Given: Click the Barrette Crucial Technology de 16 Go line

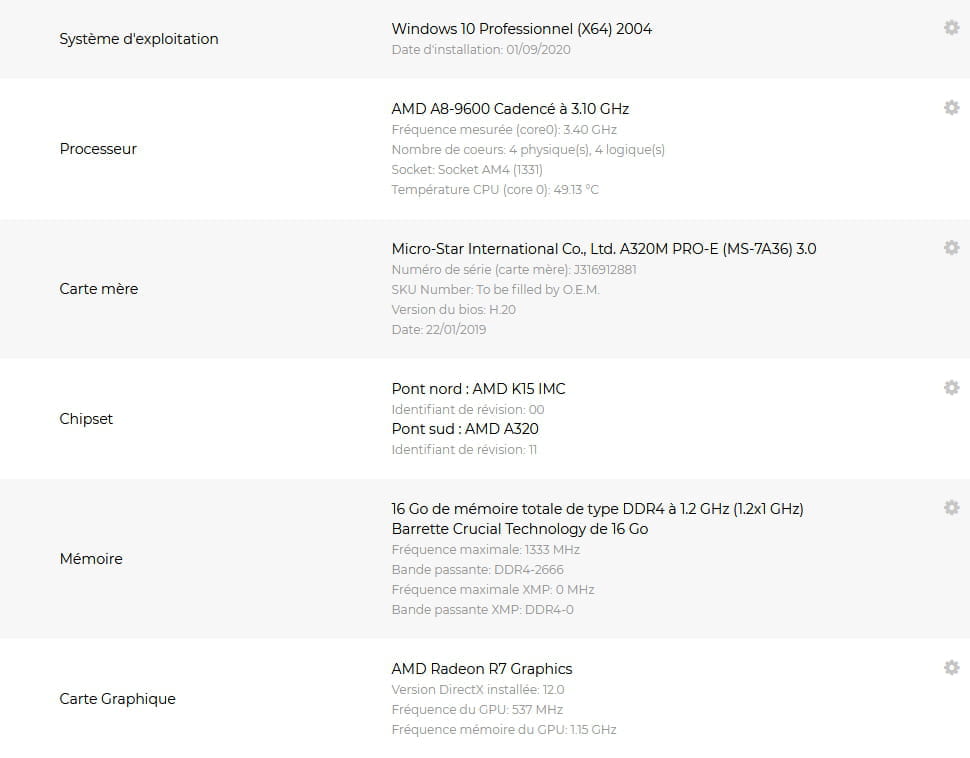Looking at the screenshot, I should coord(520,529).
